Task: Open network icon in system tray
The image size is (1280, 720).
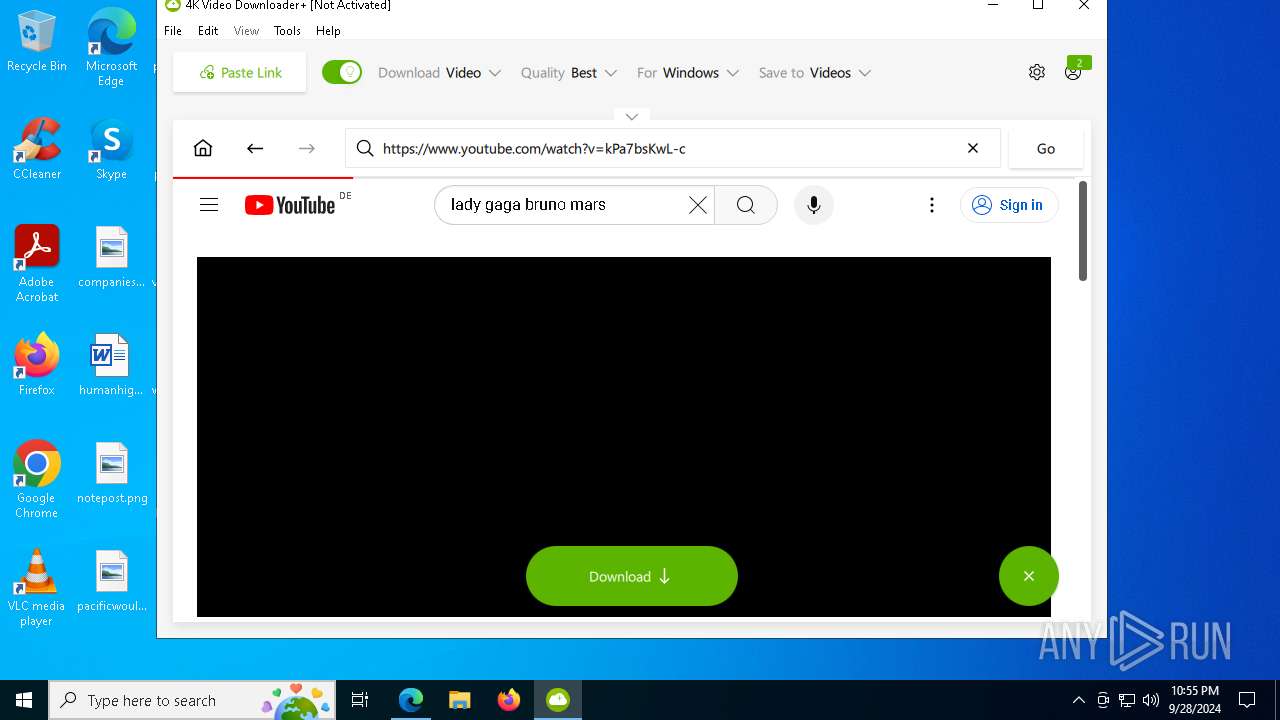Action: [1127, 700]
